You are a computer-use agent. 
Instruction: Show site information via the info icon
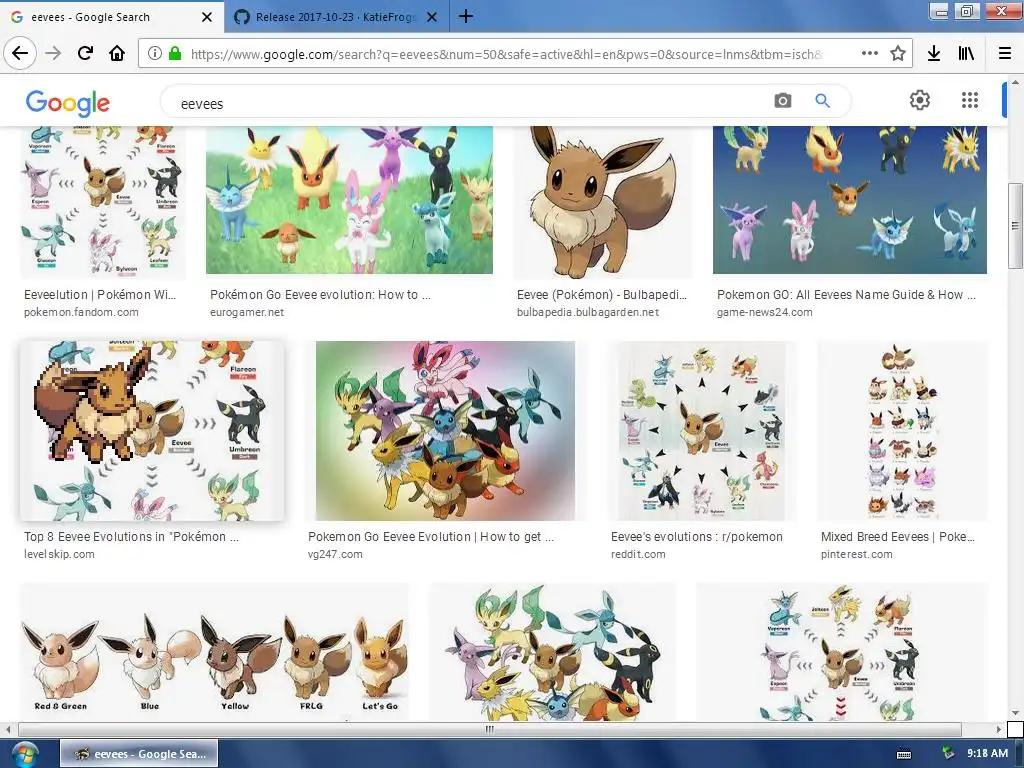[155, 54]
